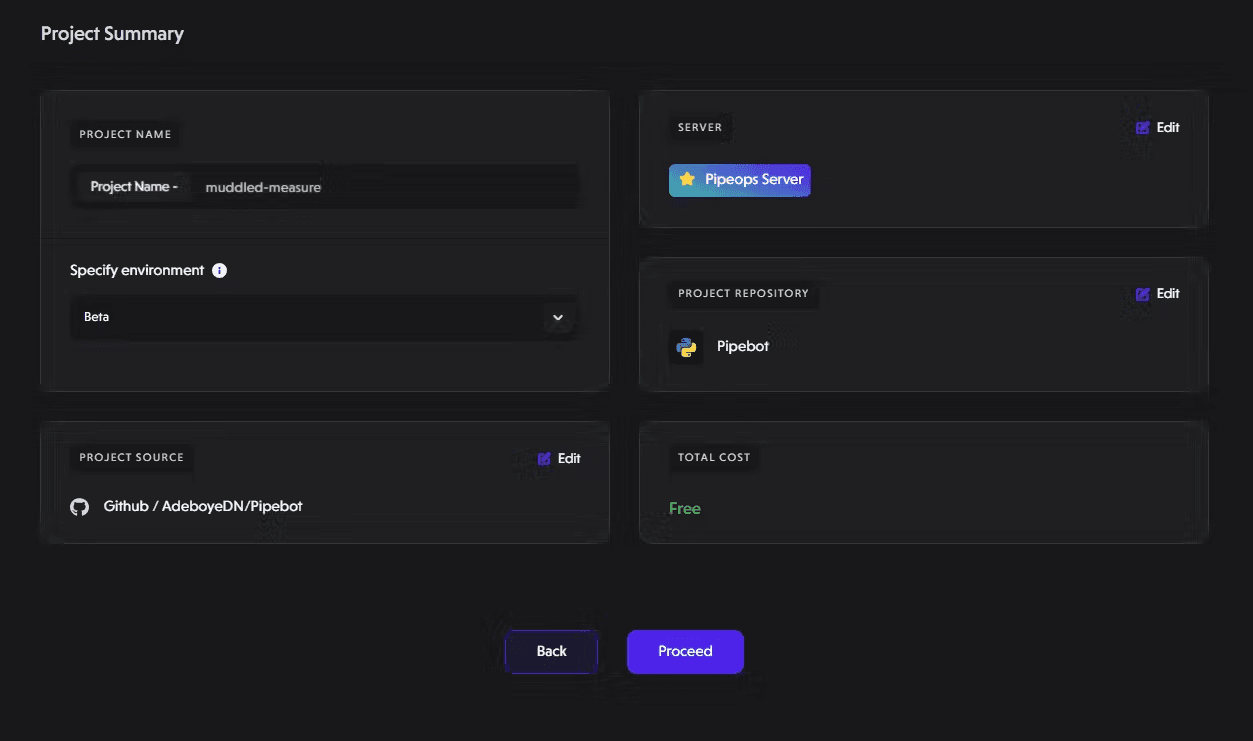The image size is (1253, 741).
Task: Click the Python logo beside Pipebot
Action: click(686, 347)
